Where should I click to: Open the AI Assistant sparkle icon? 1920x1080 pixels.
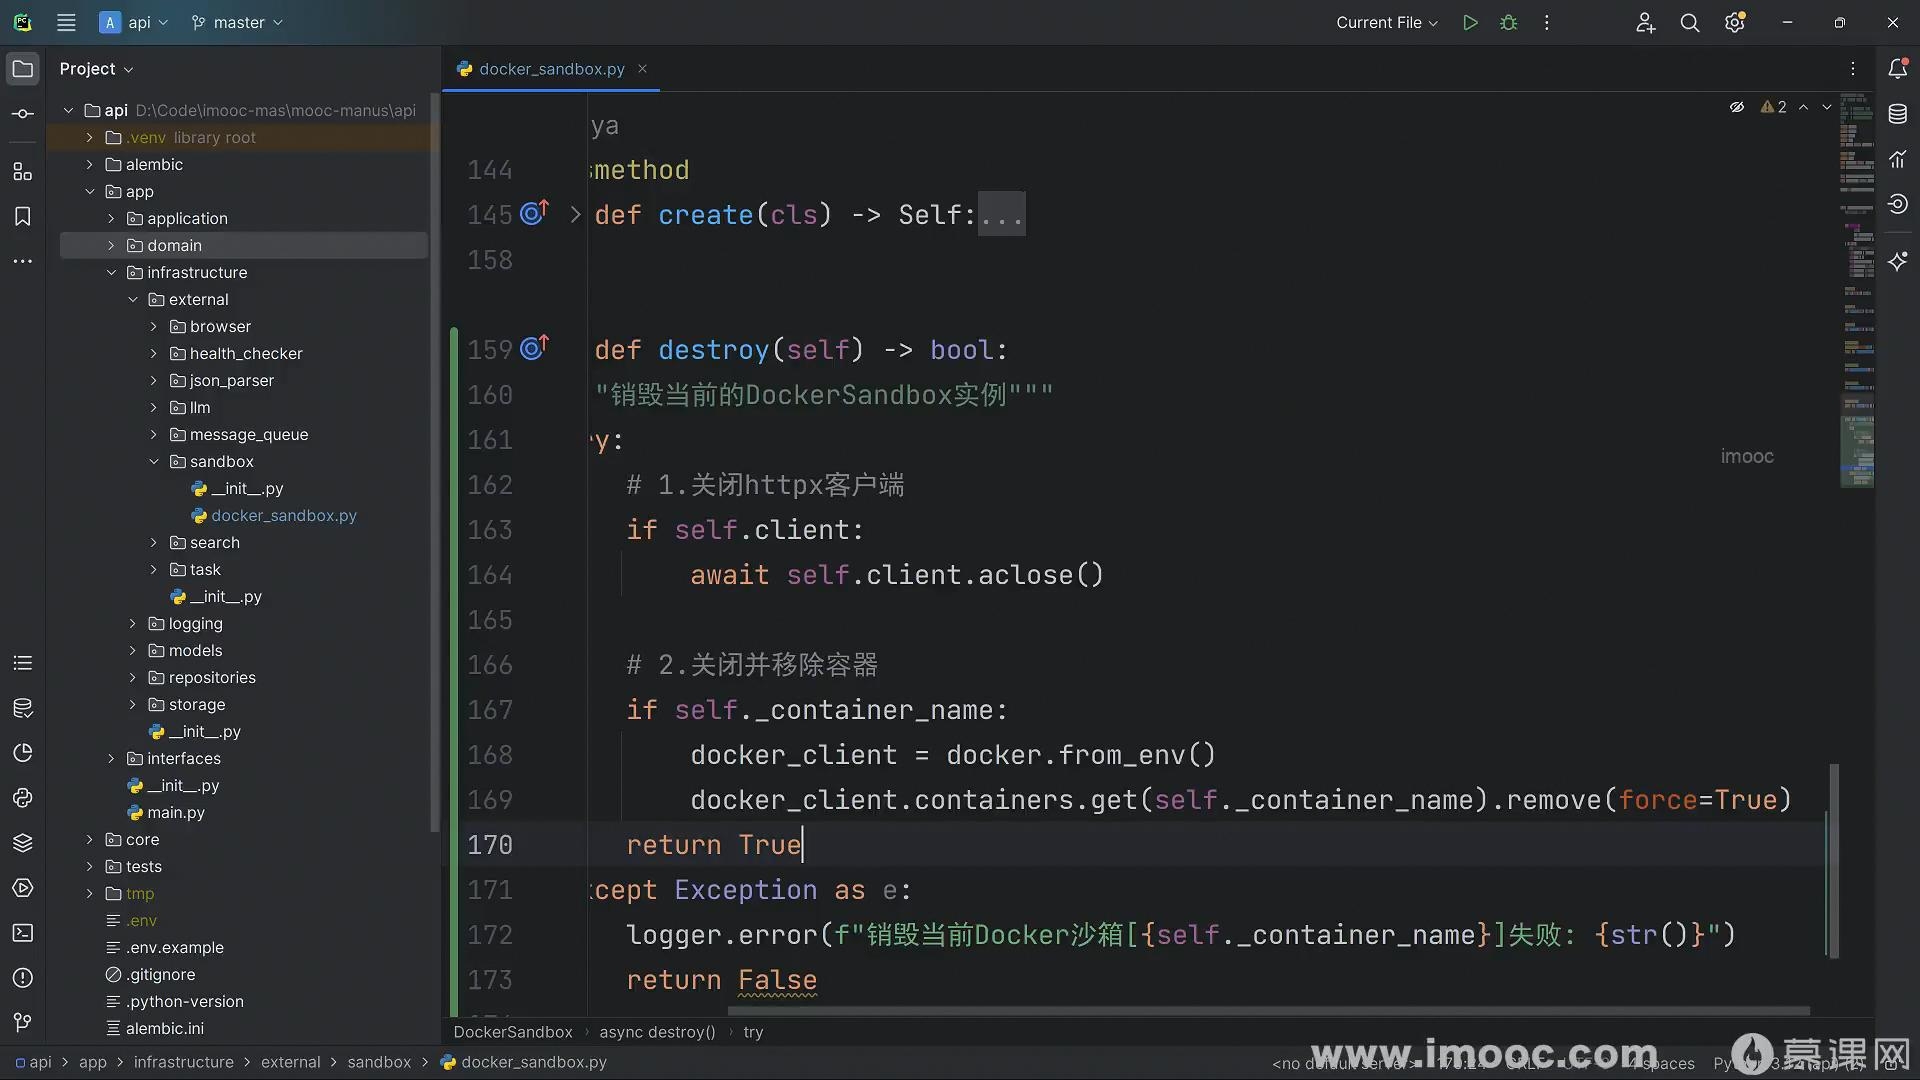[1897, 261]
